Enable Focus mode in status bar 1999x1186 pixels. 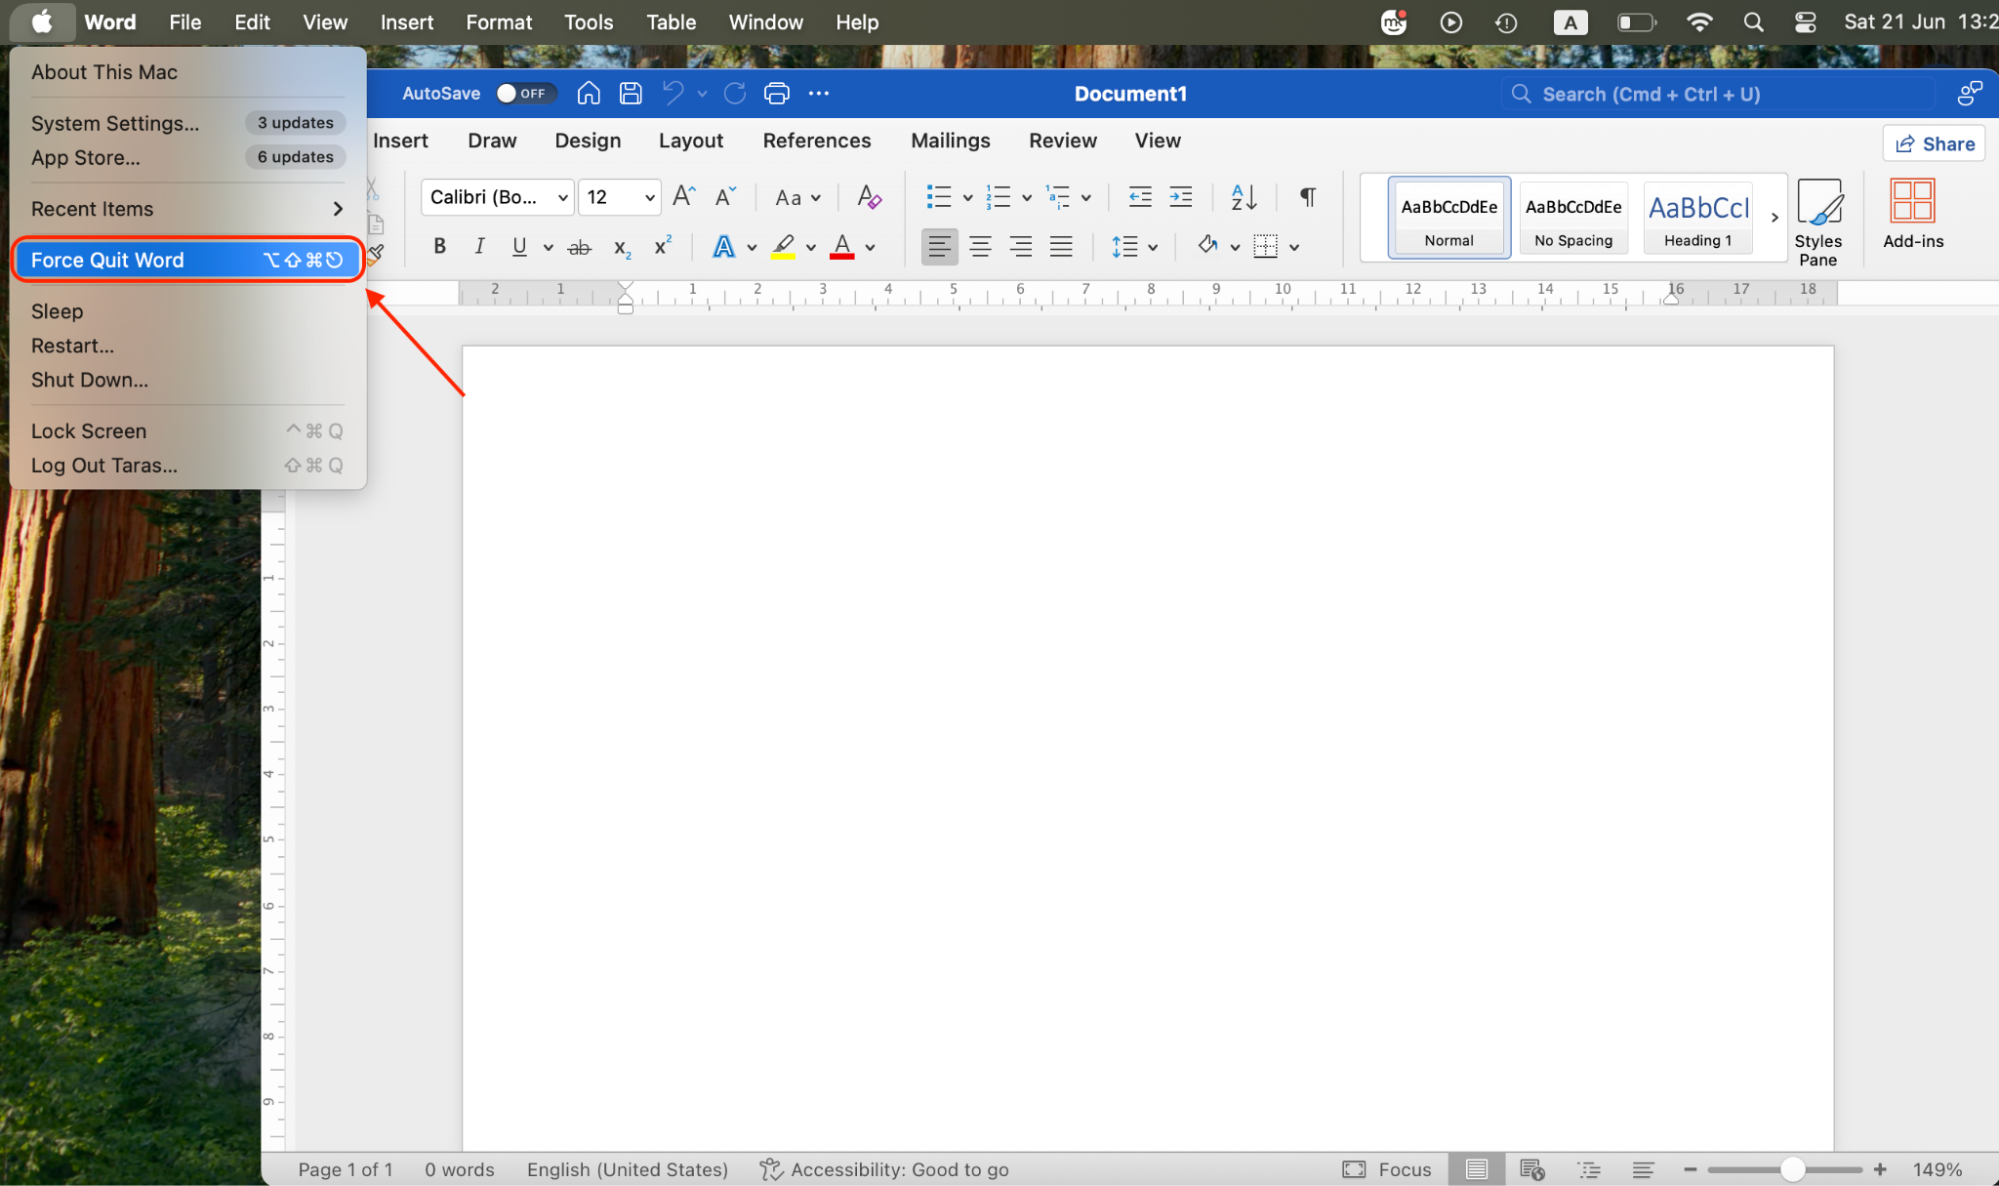[x=1387, y=1169]
